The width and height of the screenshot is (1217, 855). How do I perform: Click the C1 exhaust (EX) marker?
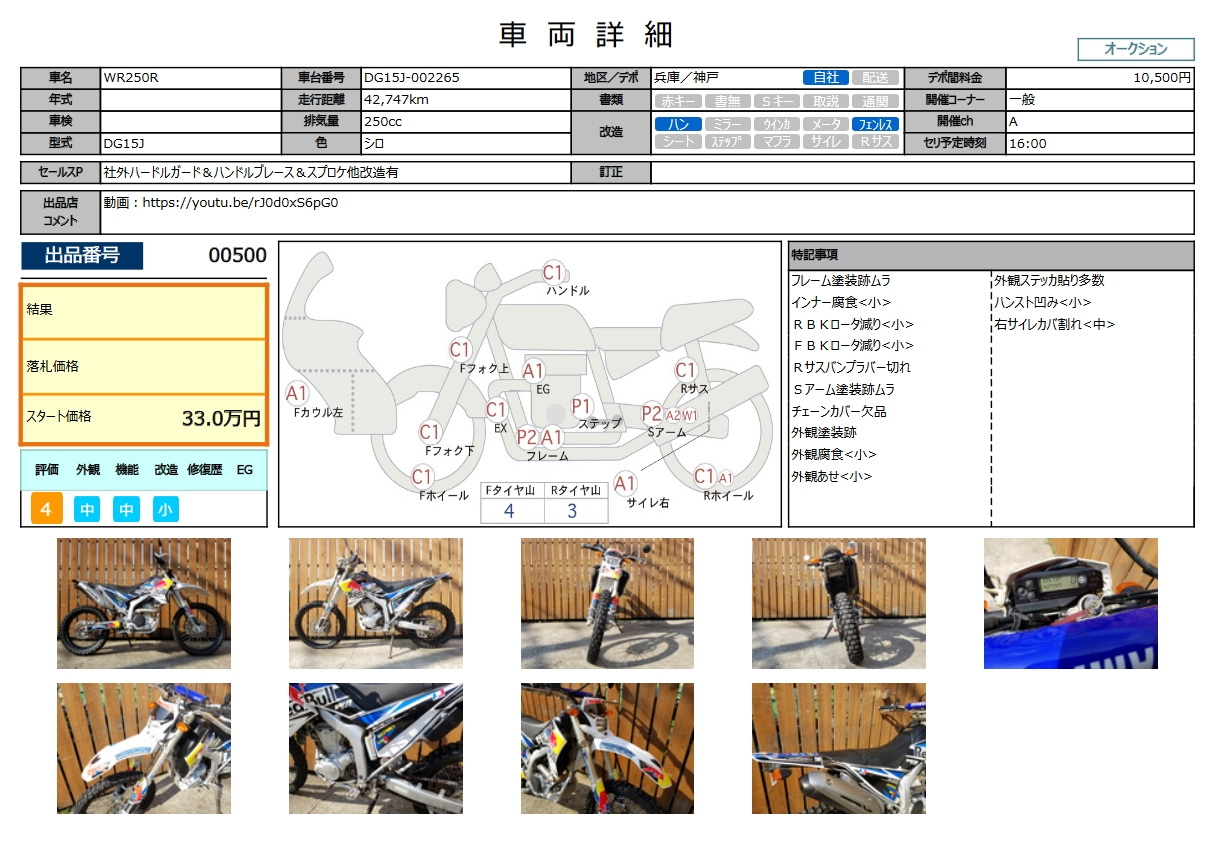click(x=496, y=410)
